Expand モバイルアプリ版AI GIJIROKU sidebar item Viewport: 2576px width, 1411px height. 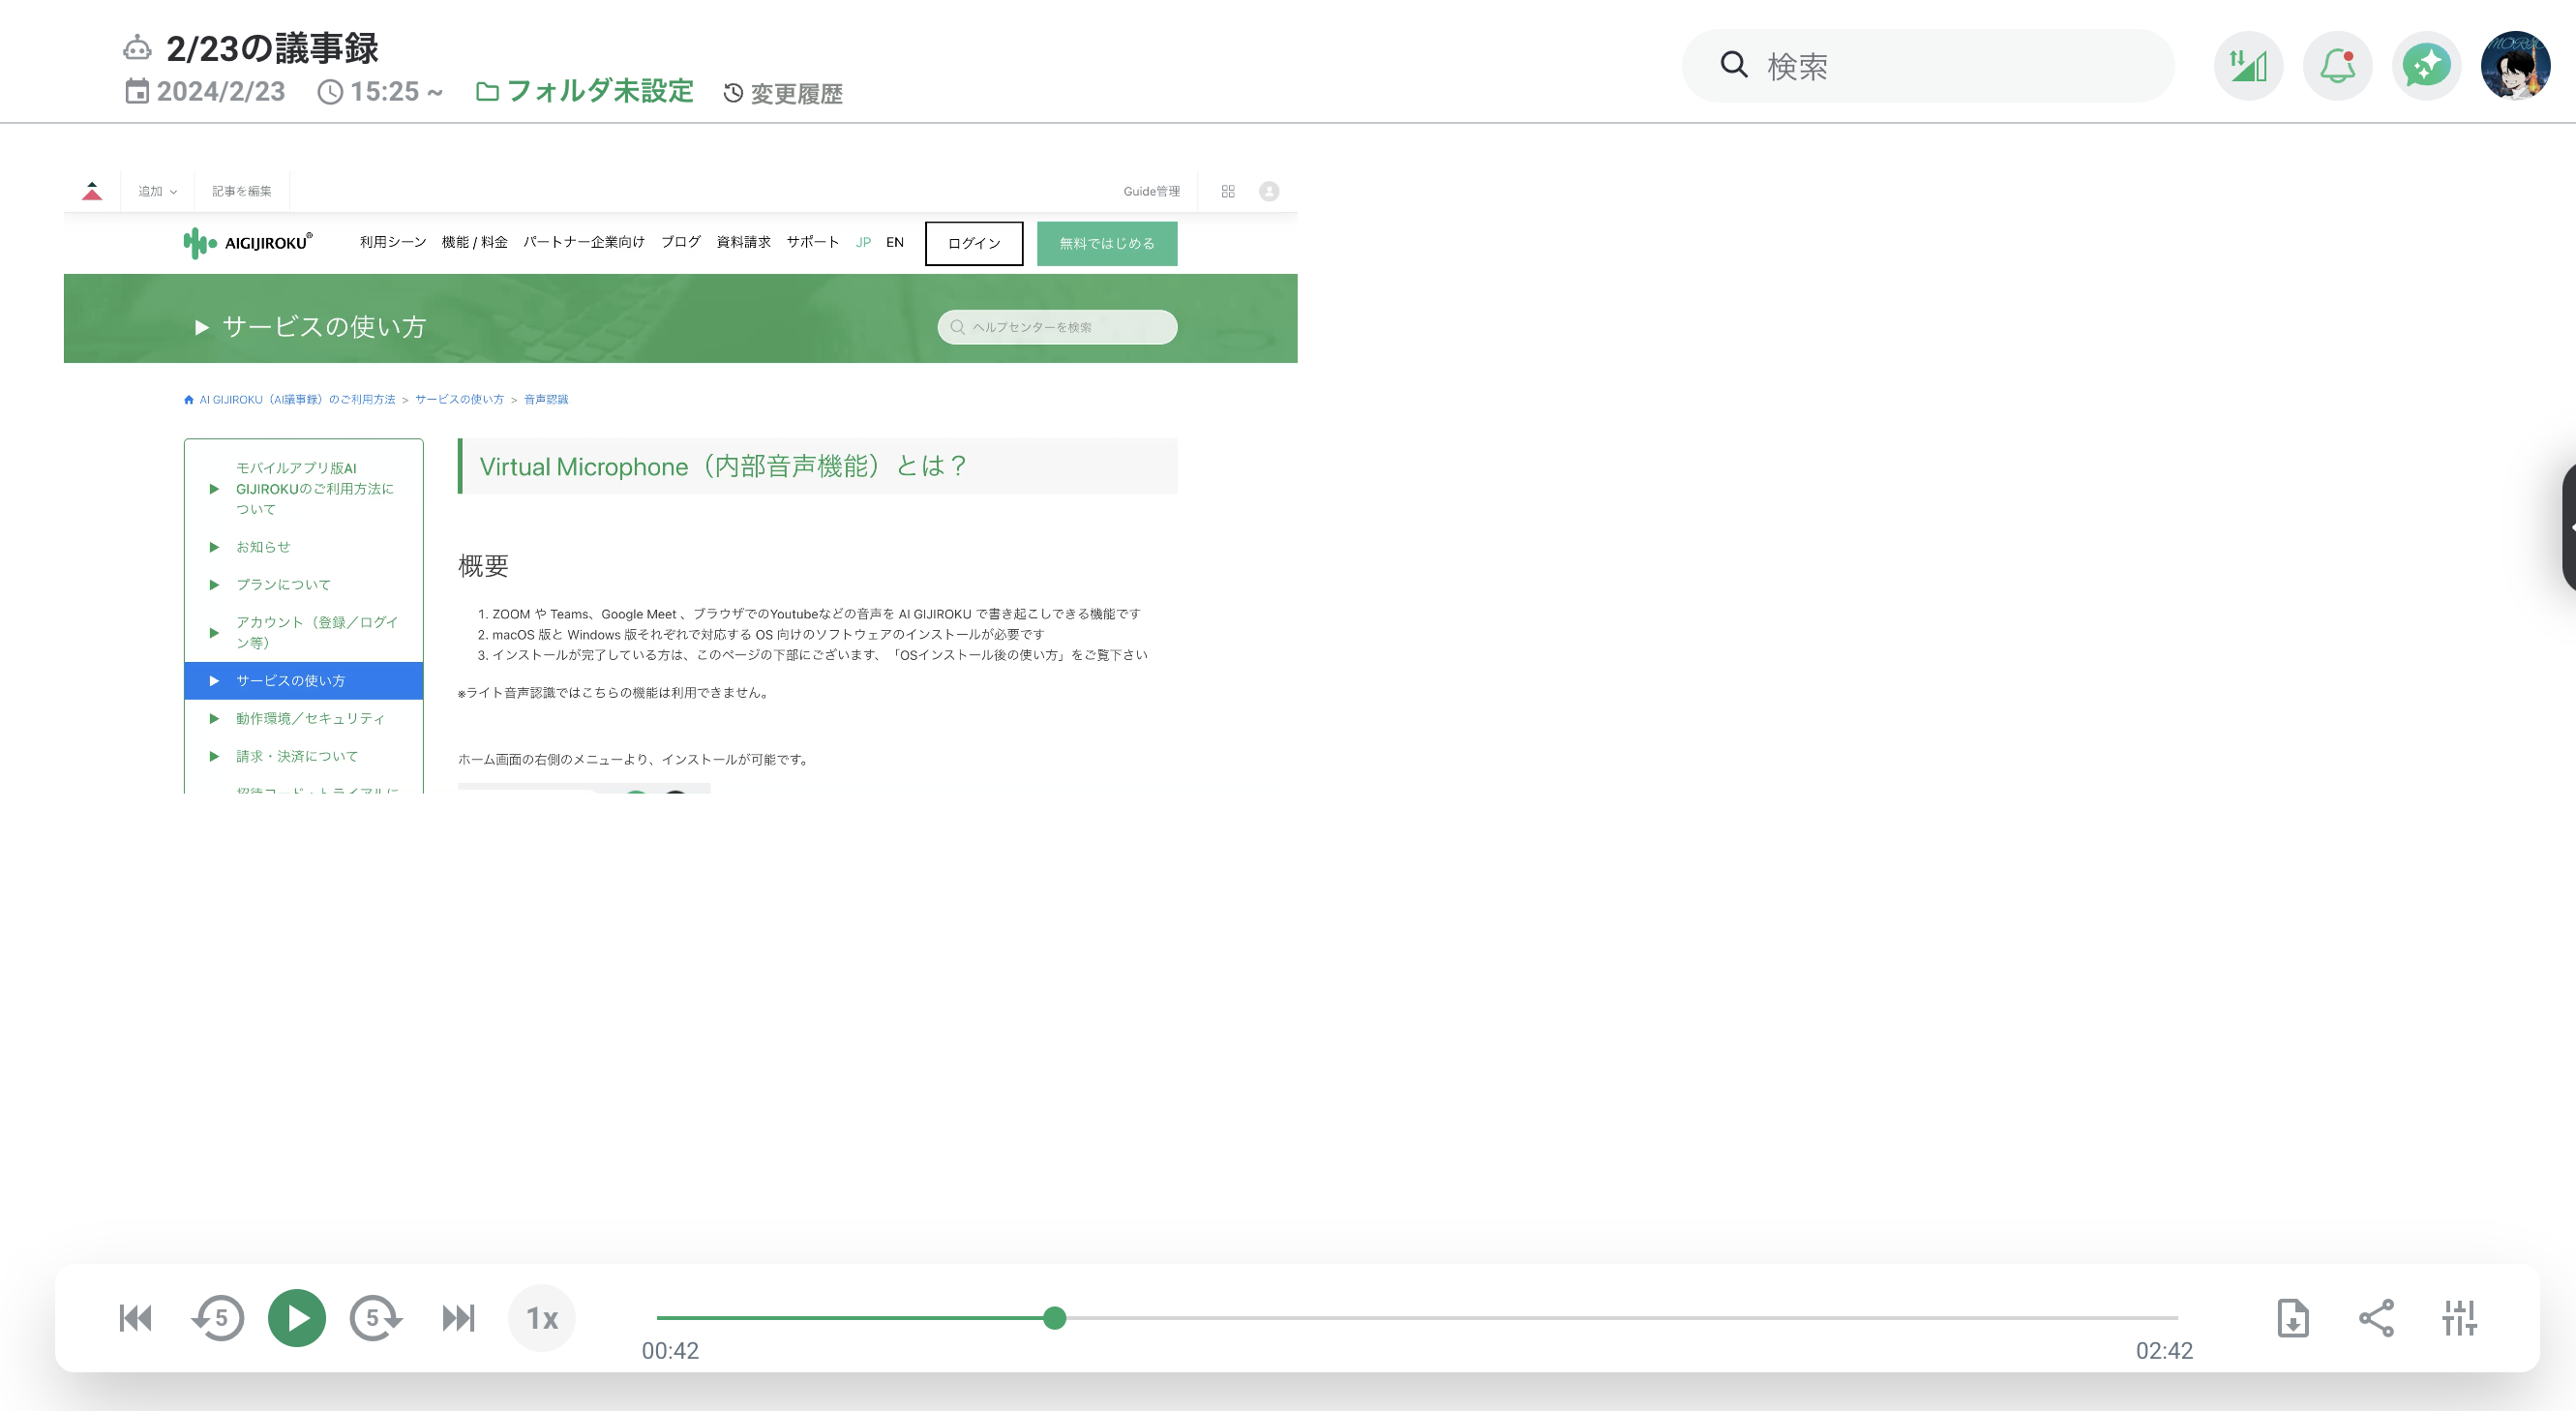point(304,488)
